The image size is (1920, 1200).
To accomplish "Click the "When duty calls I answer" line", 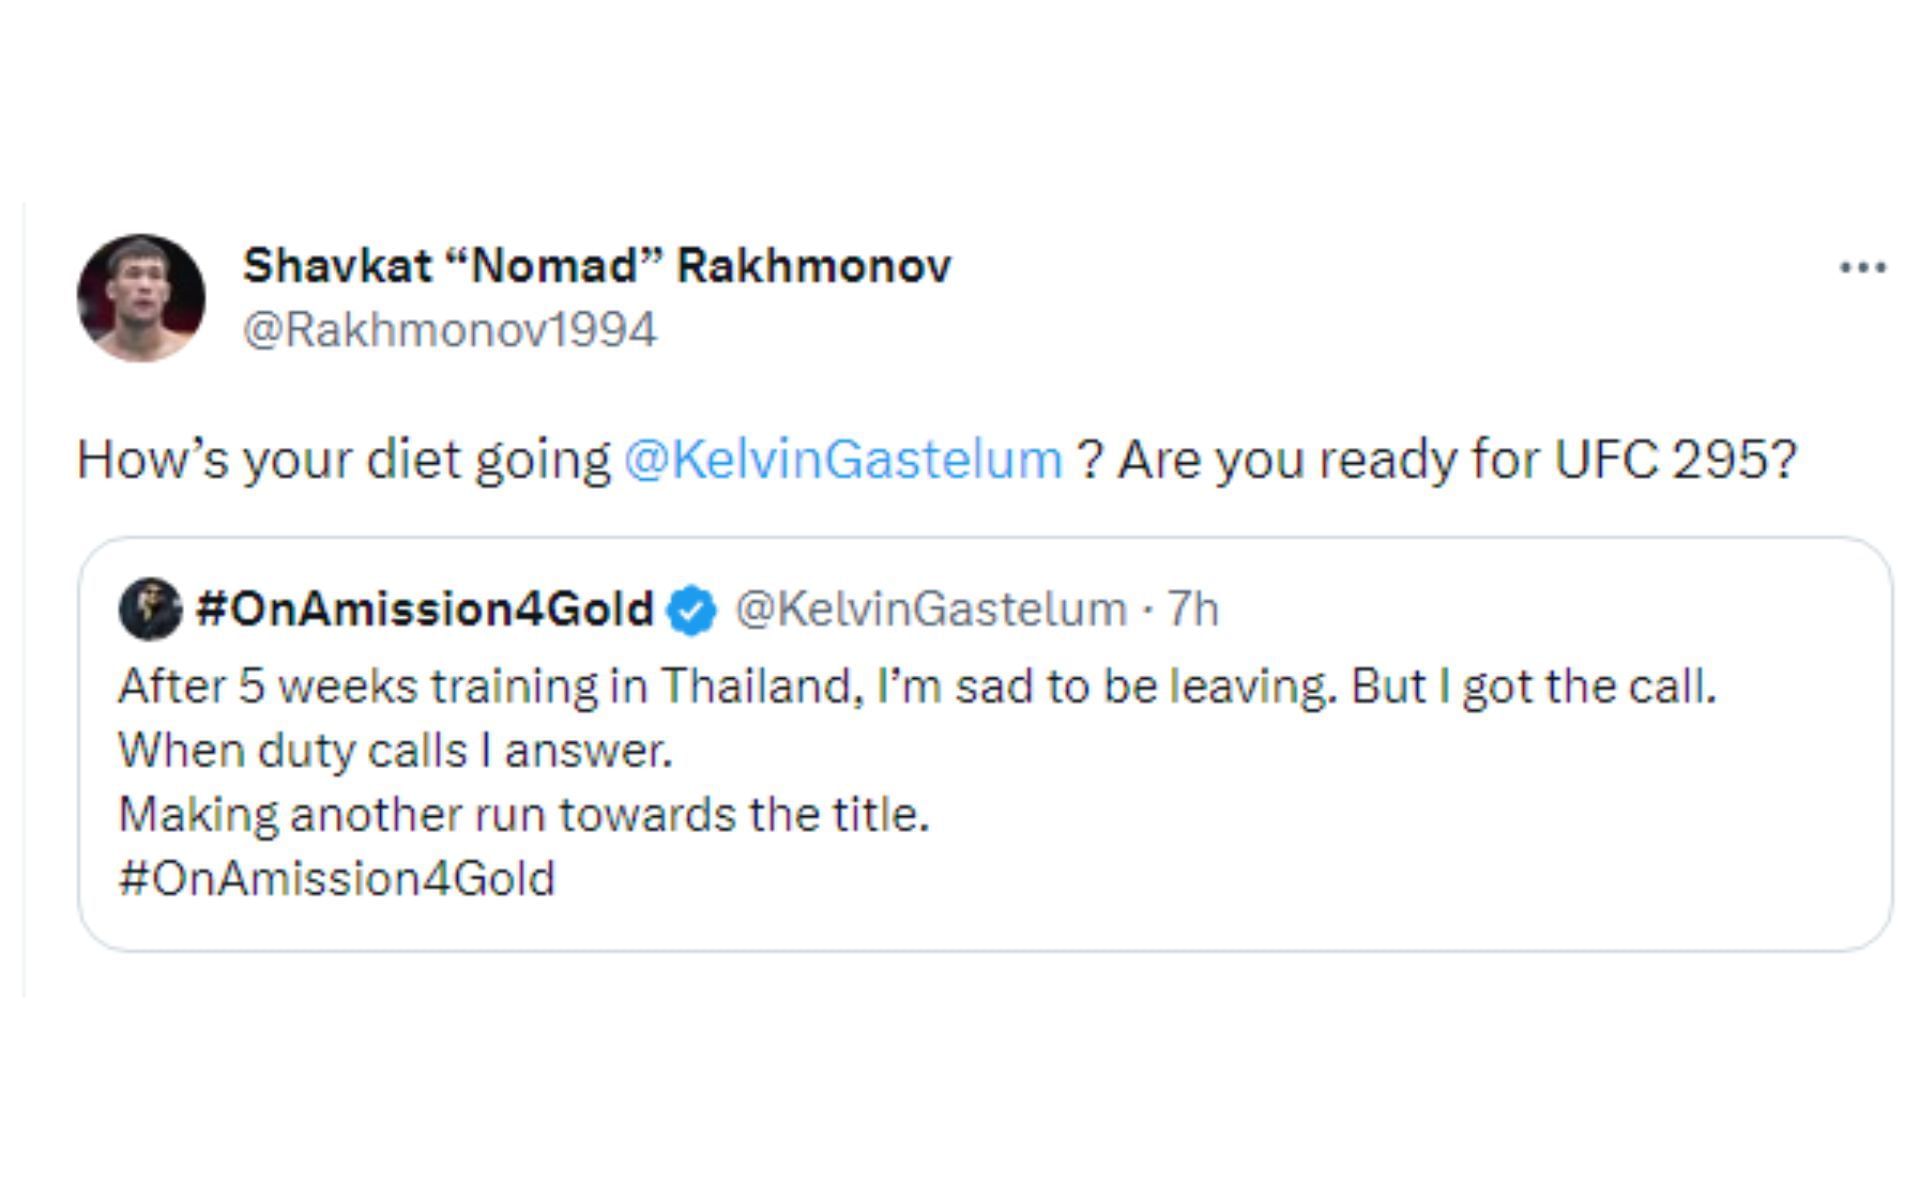I will coord(395,751).
